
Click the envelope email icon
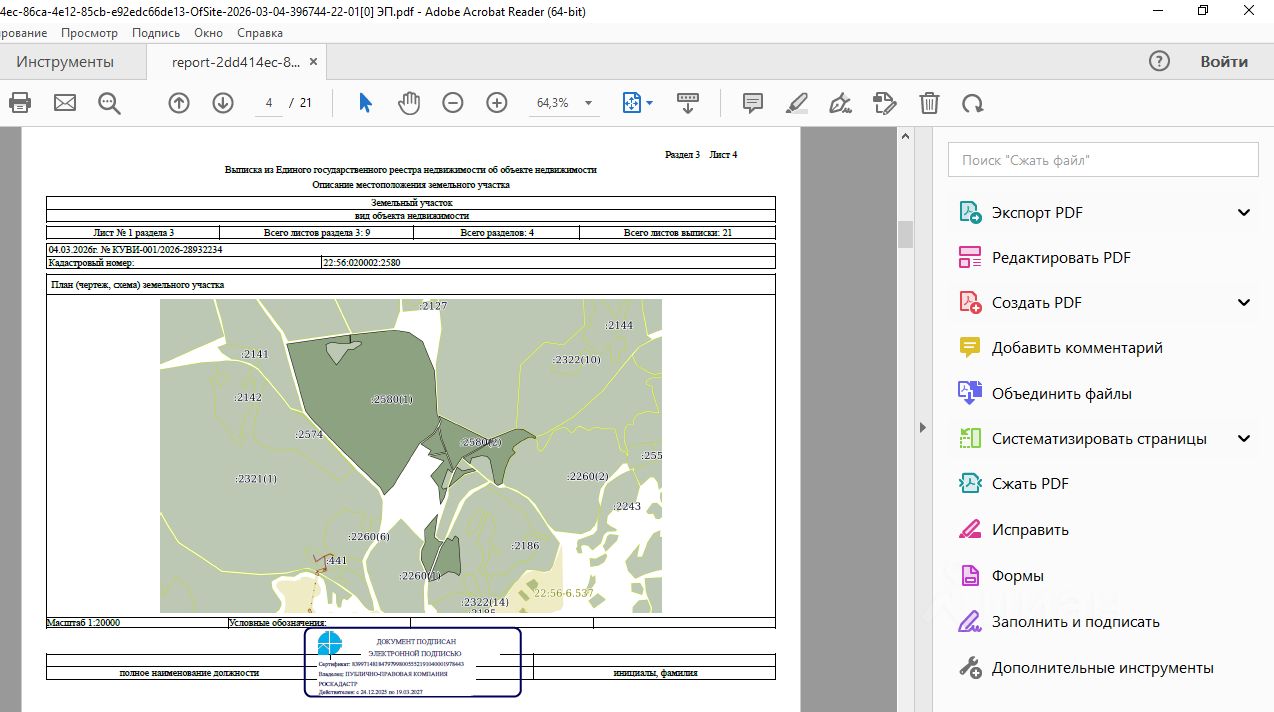[x=65, y=103]
